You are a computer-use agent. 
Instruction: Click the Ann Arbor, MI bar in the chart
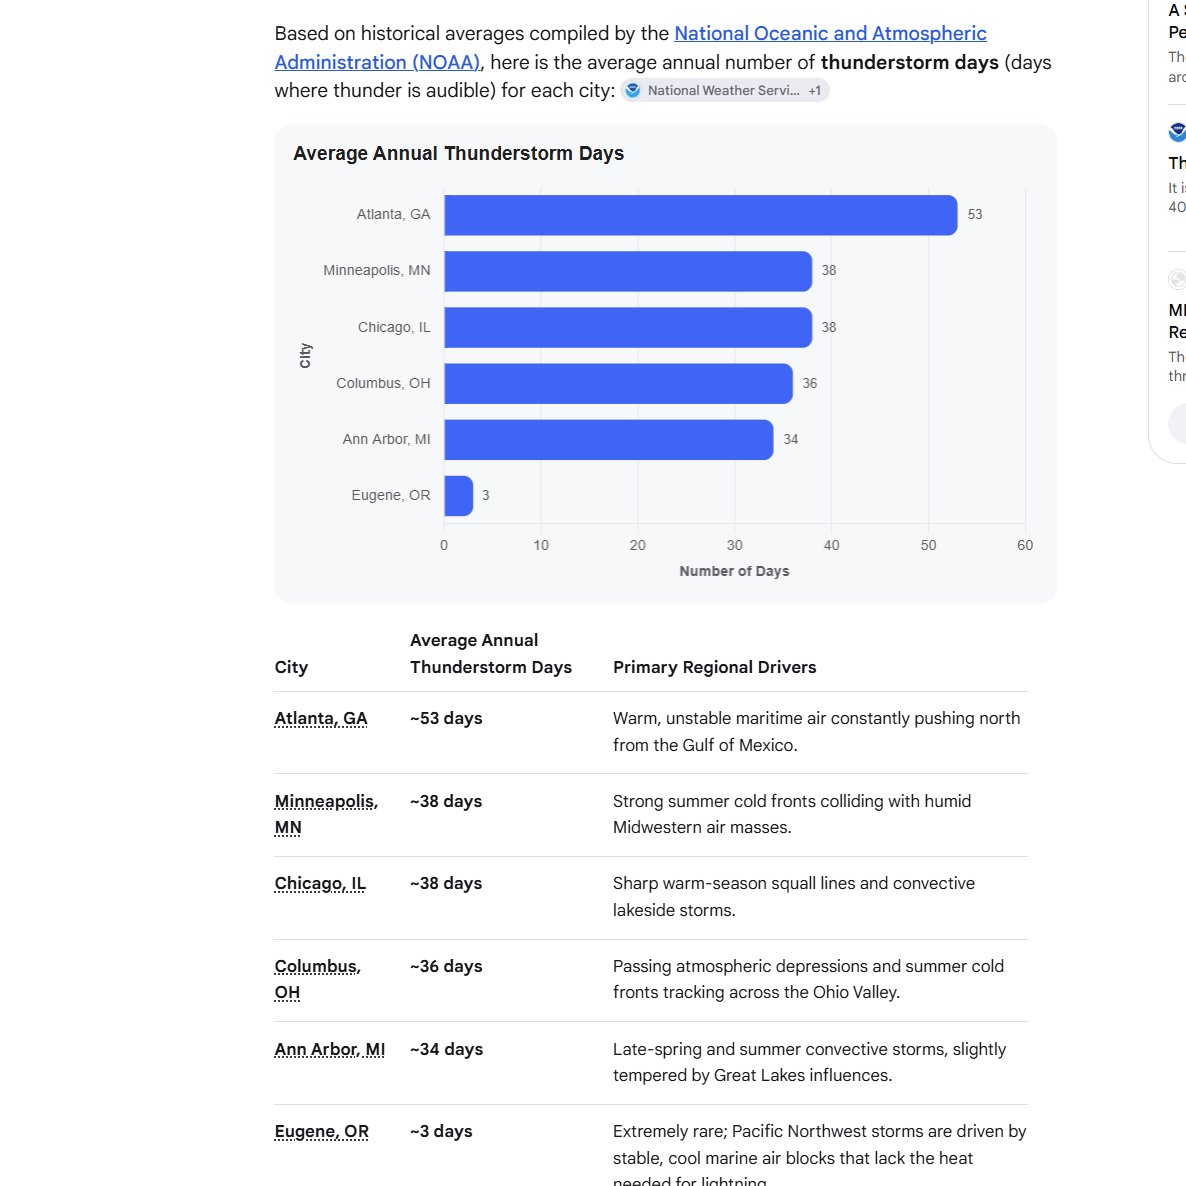click(608, 439)
